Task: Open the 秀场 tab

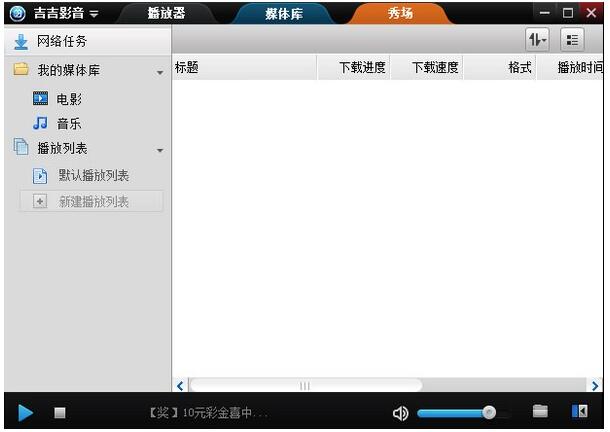Action: point(400,14)
